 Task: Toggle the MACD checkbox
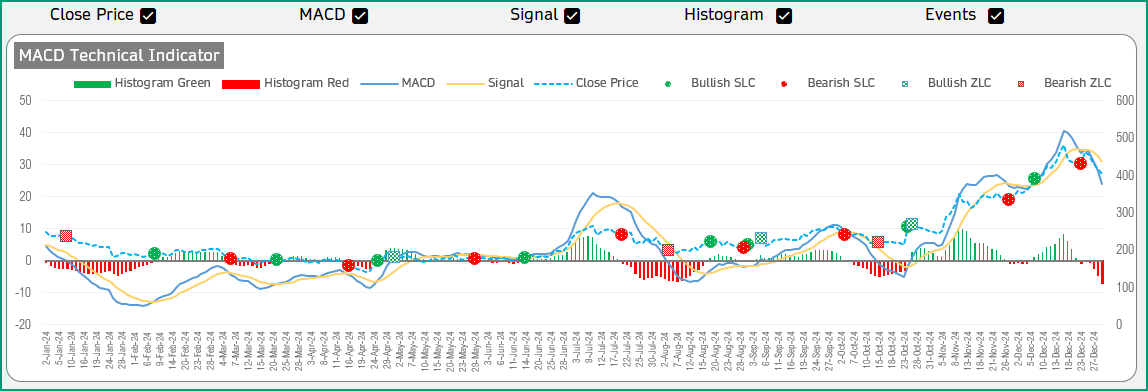pyautogui.click(x=359, y=15)
